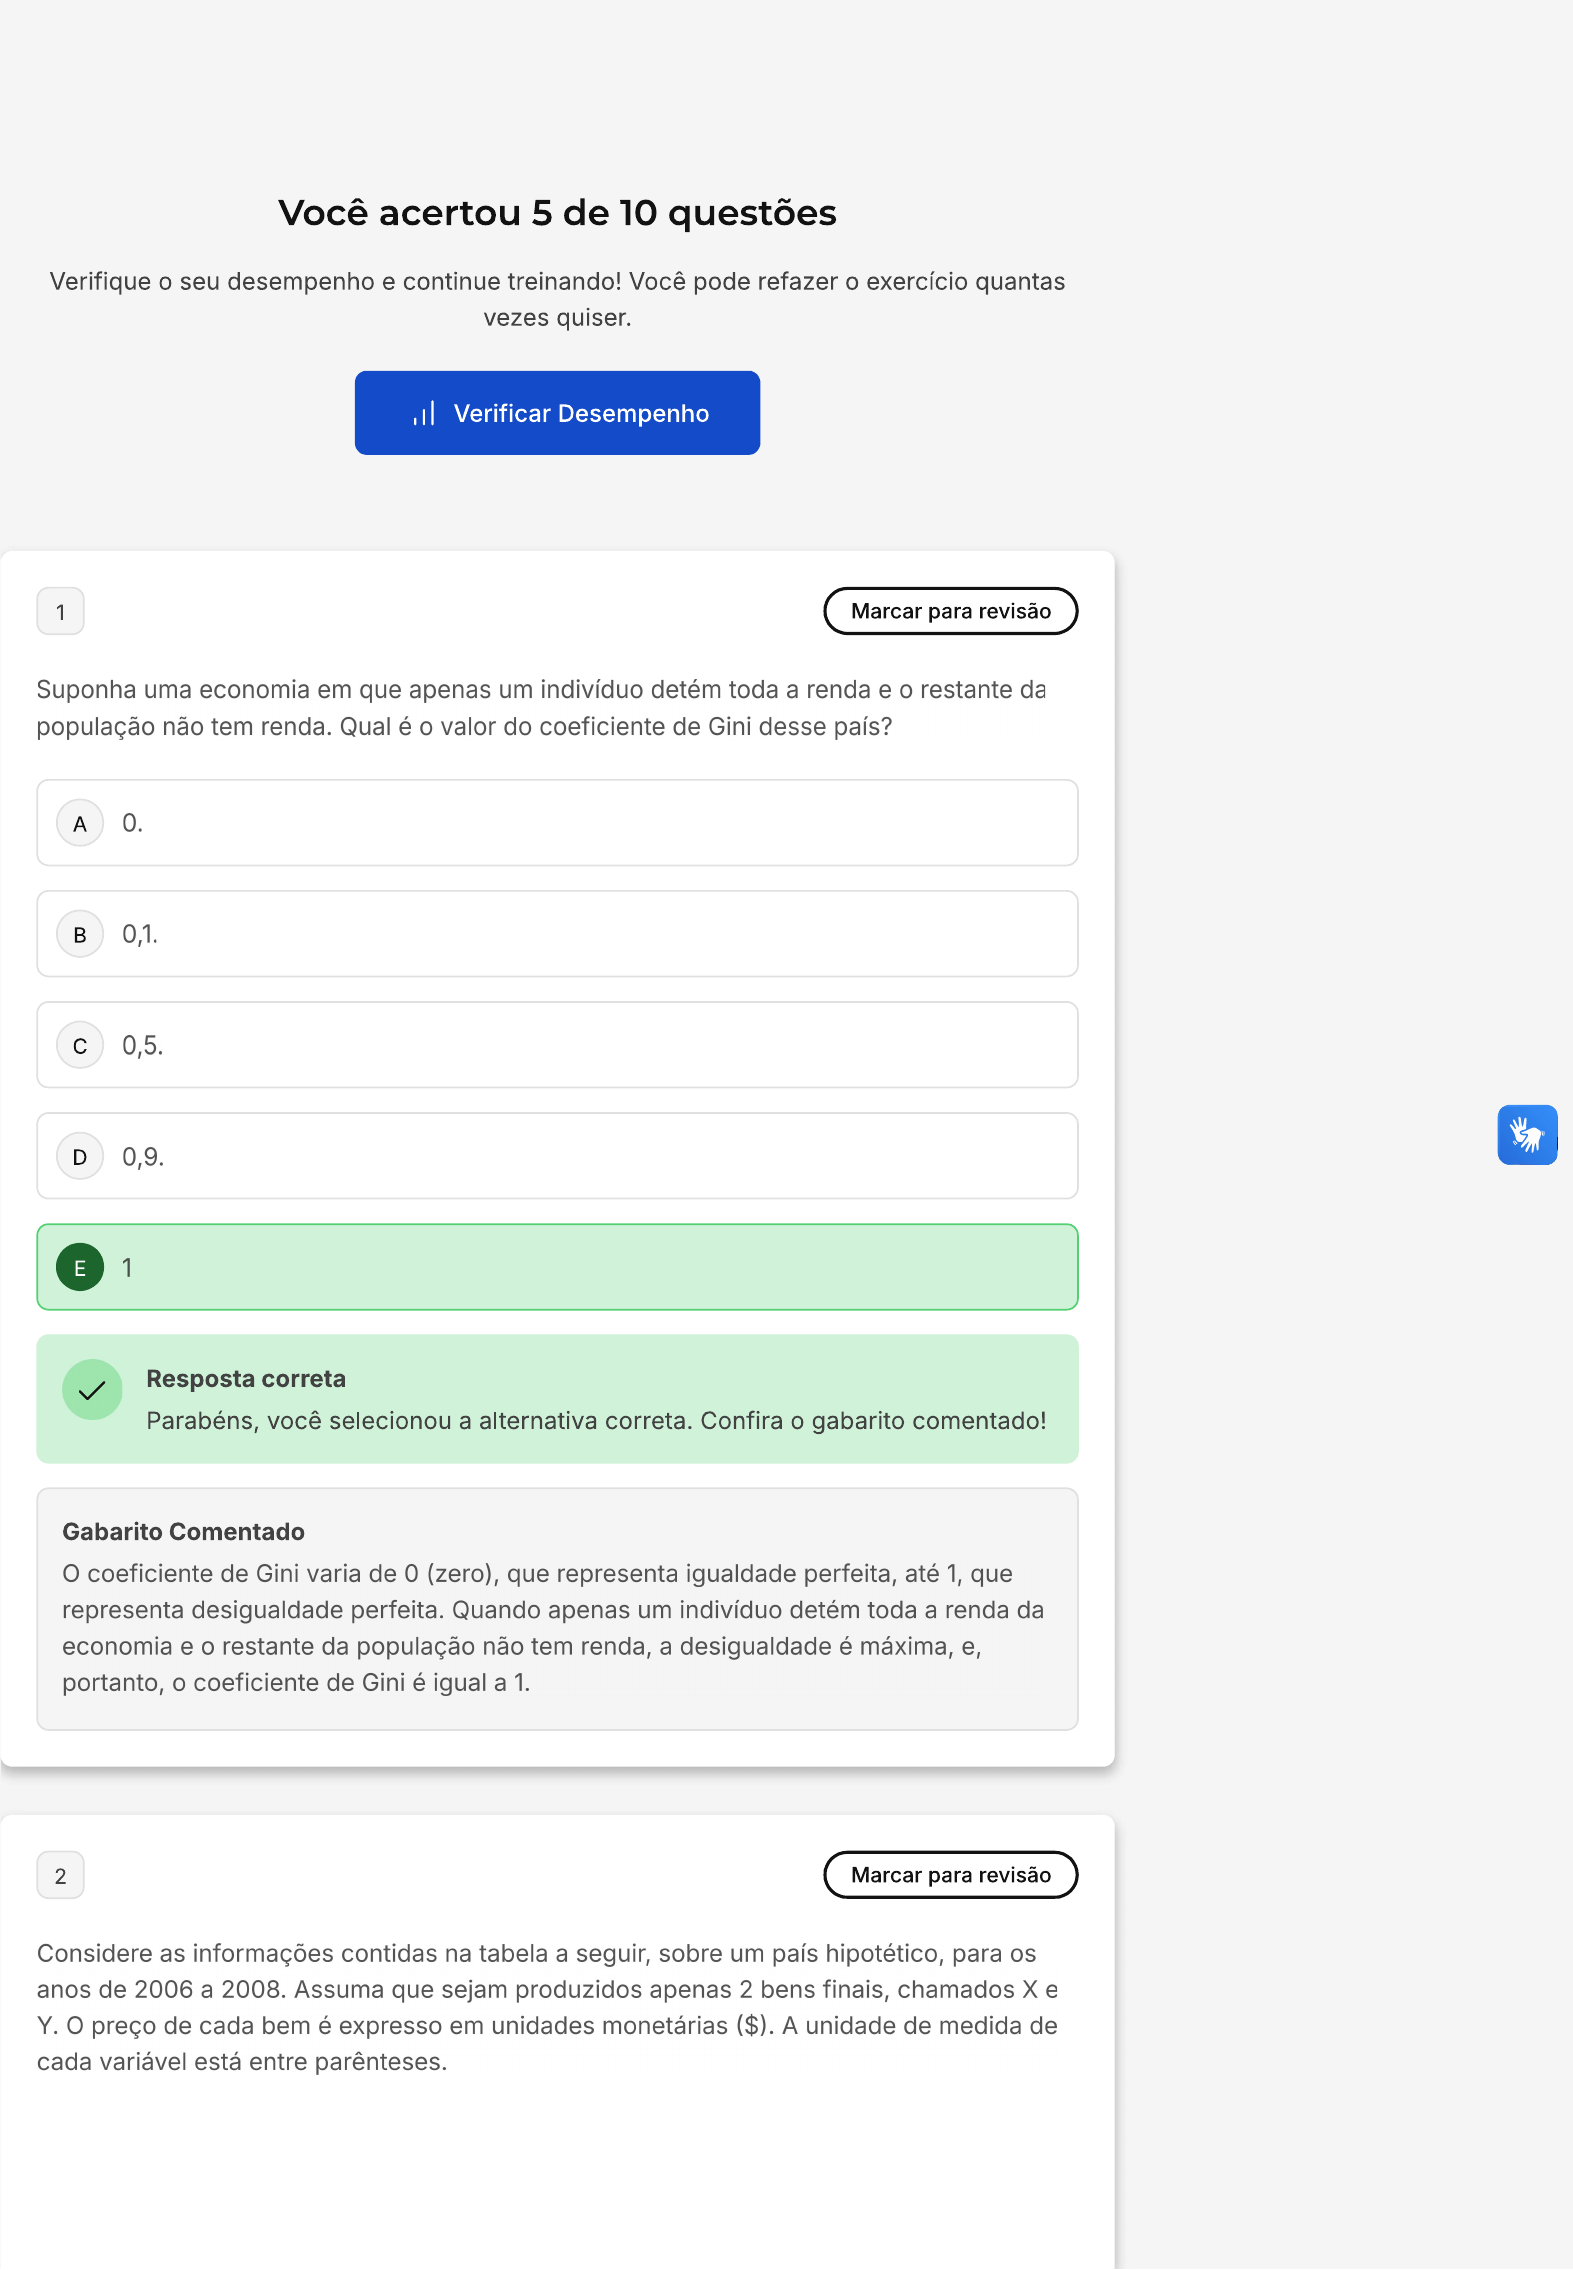Click the Verificar Desempenho button

click(x=557, y=413)
